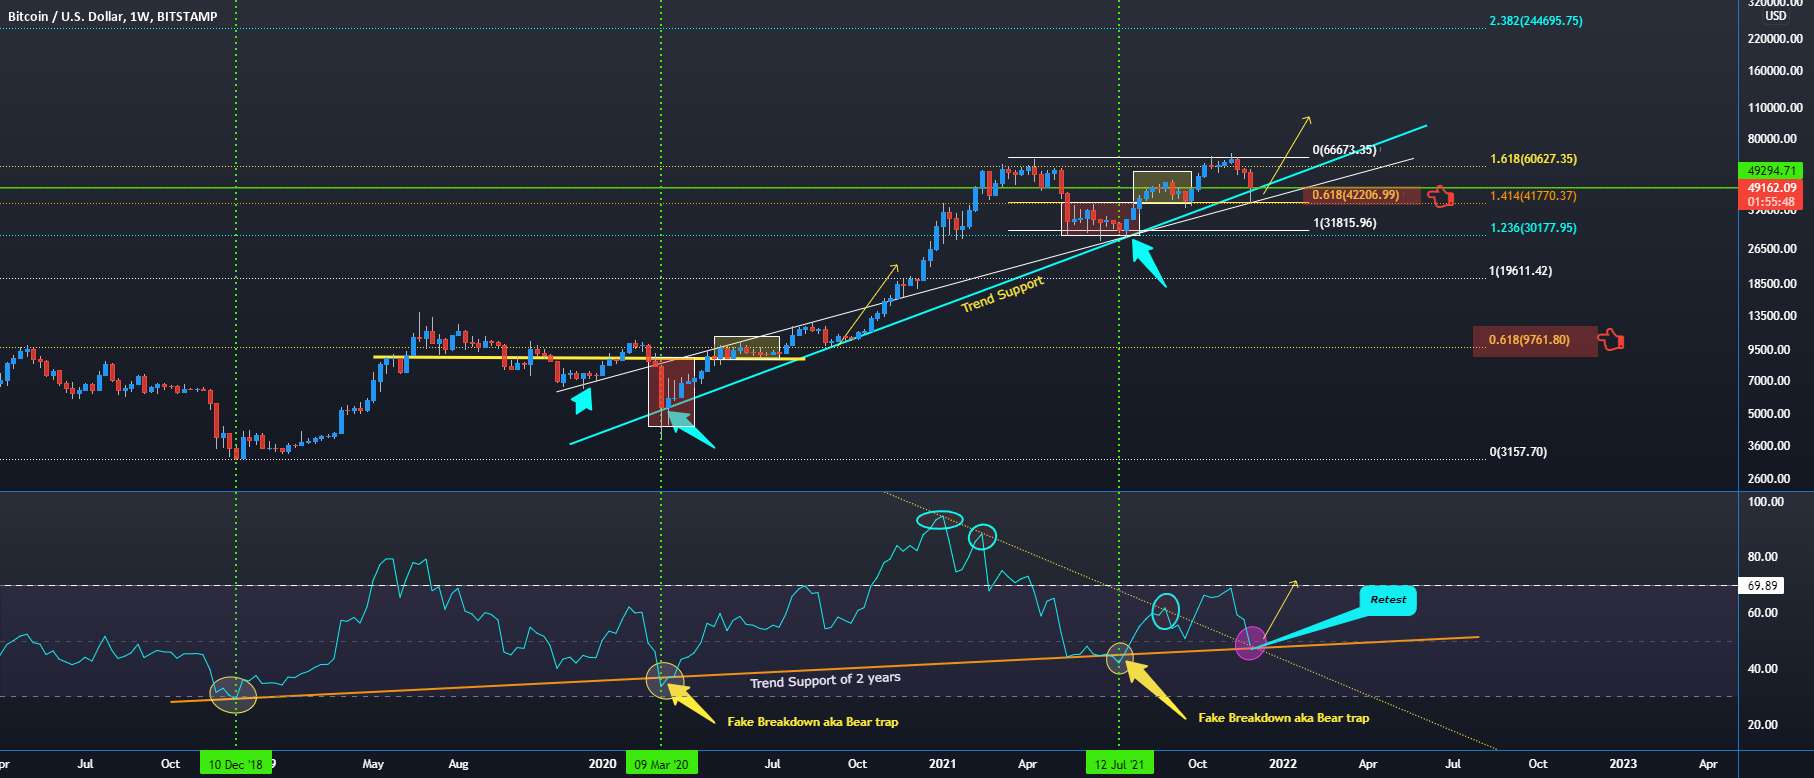Select the cyan Retest callout label

click(x=1388, y=600)
